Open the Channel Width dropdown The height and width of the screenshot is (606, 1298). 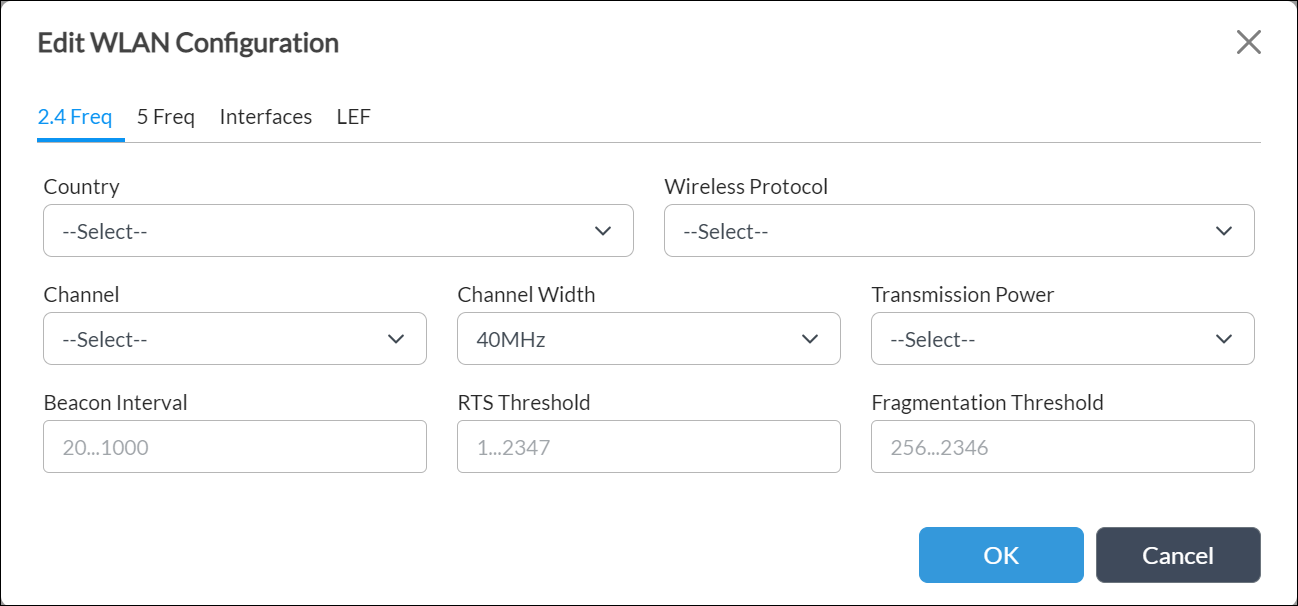point(648,339)
